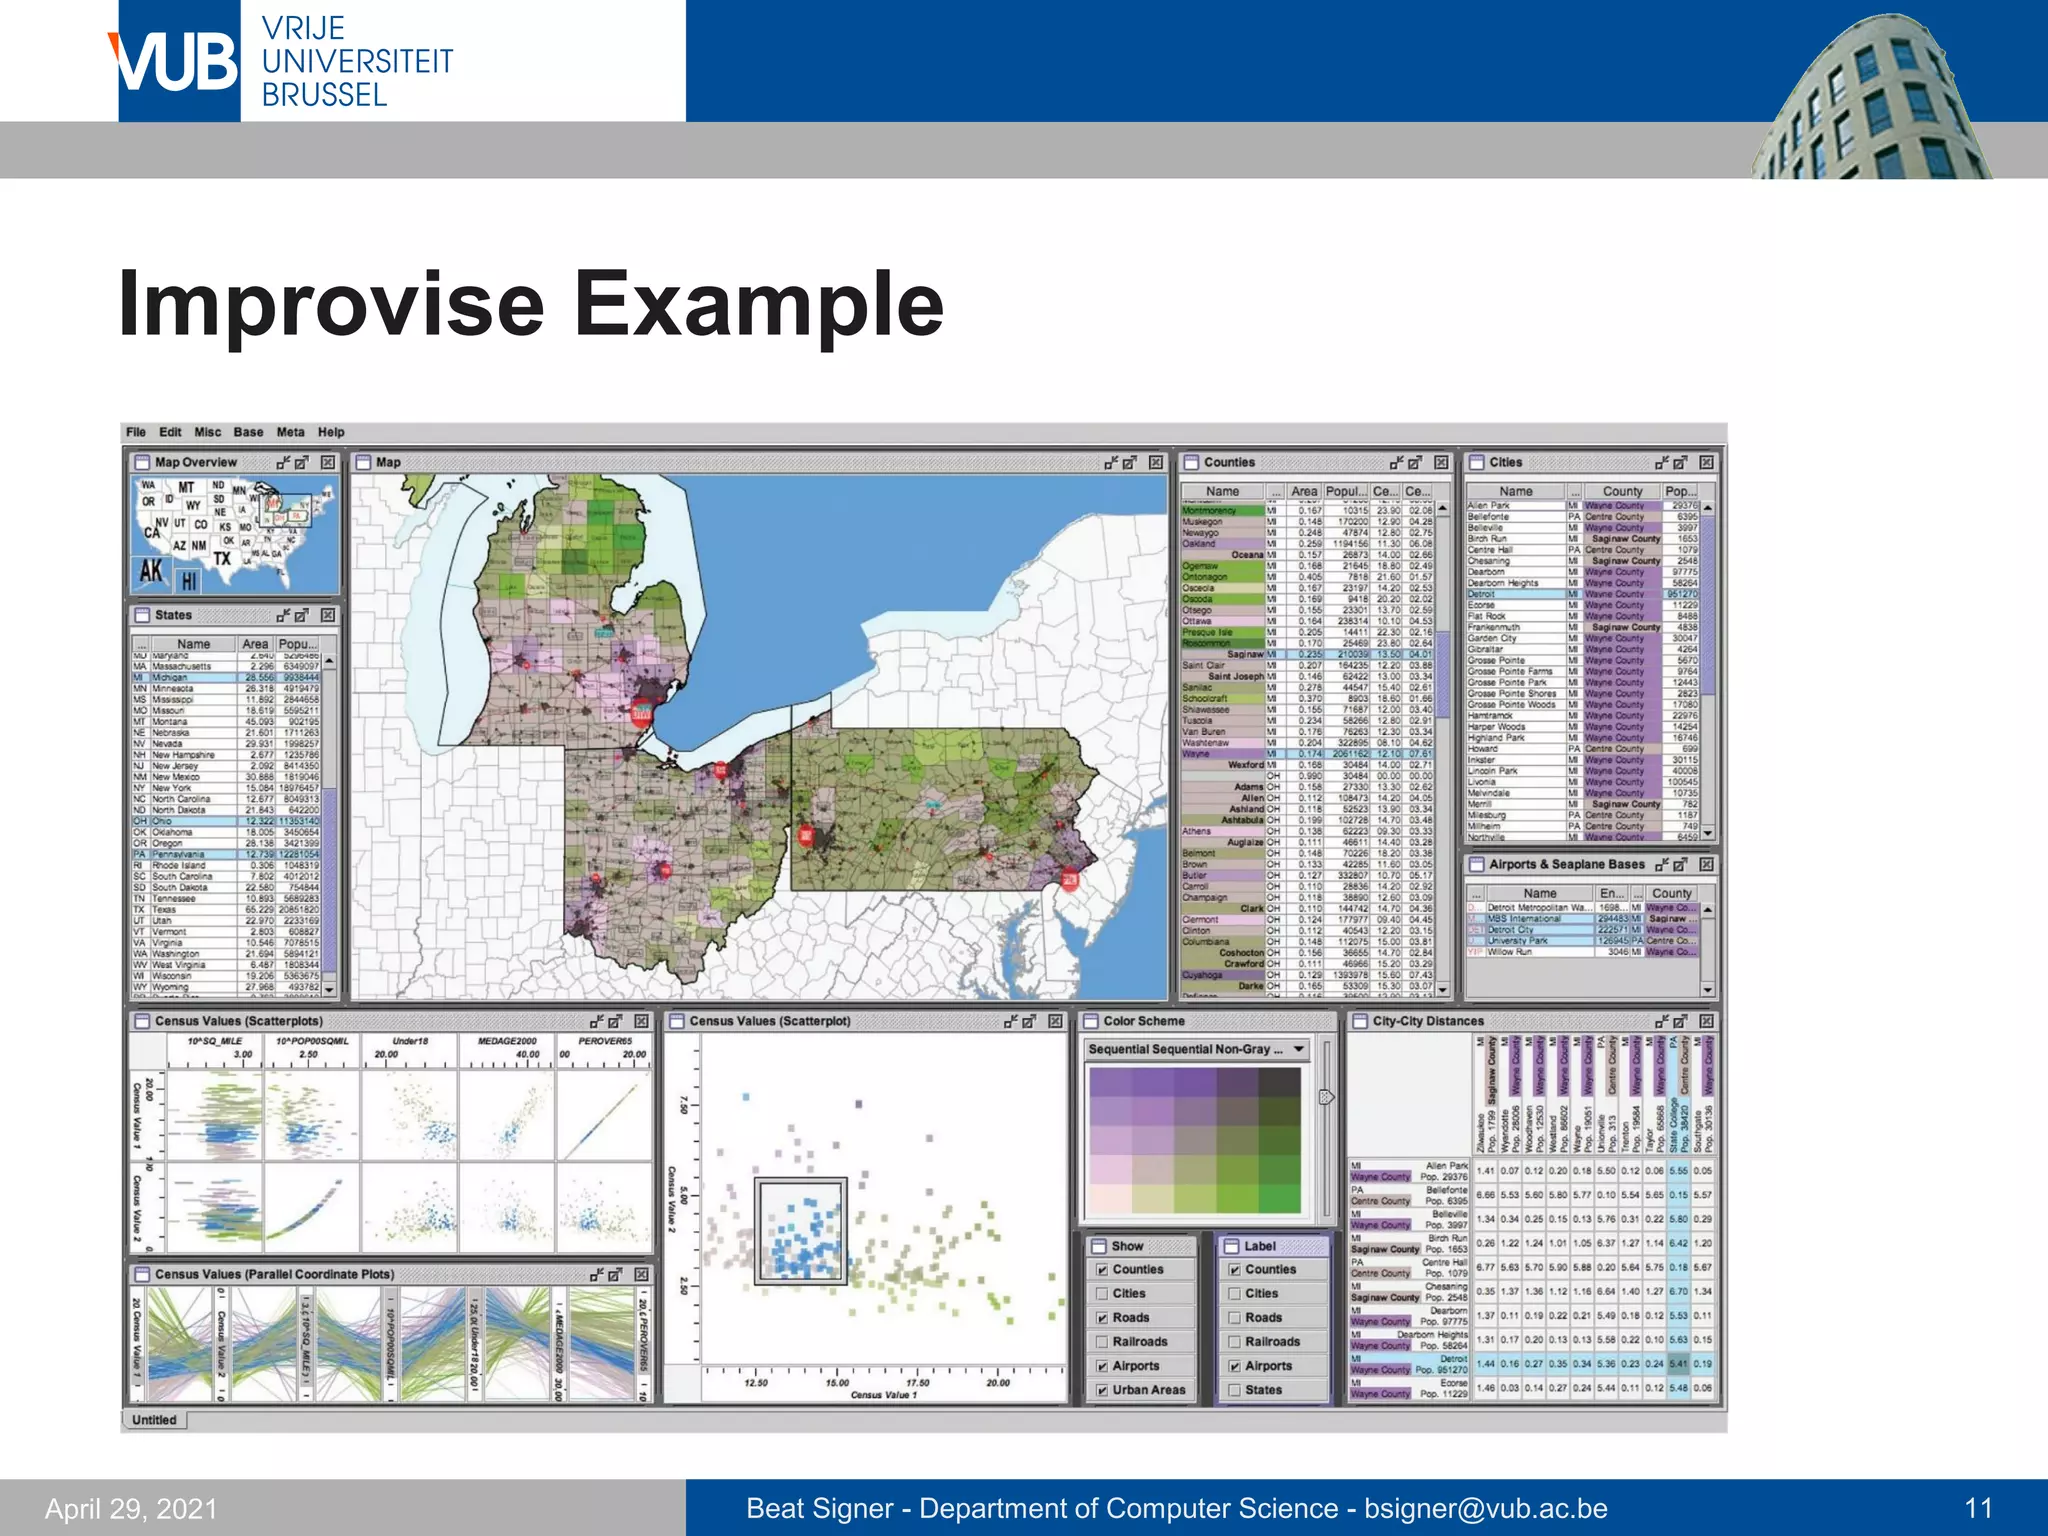2048x1536 pixels.
Task: Open the Meta menu
Action: pyautogui.click(x=290, y=433)
